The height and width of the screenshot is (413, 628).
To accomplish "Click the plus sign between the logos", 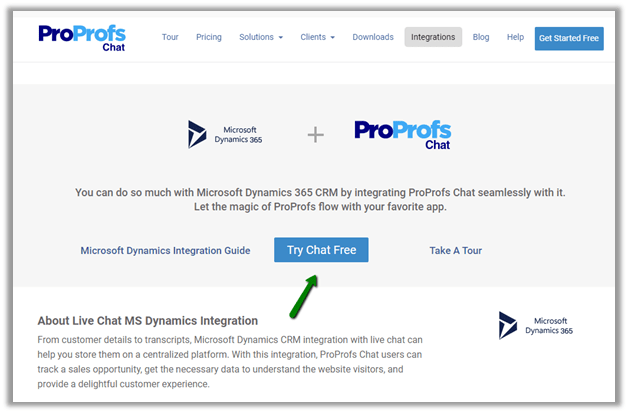I will coord(315,134).
